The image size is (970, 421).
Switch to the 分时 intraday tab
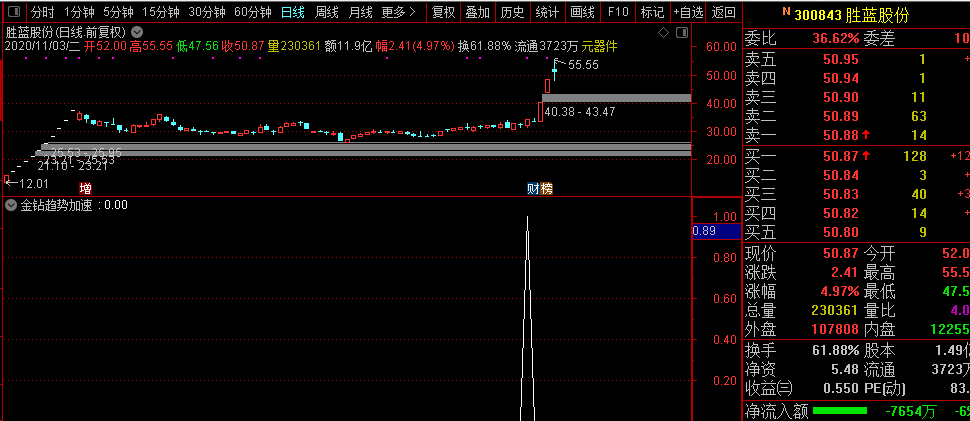point(42,12)
